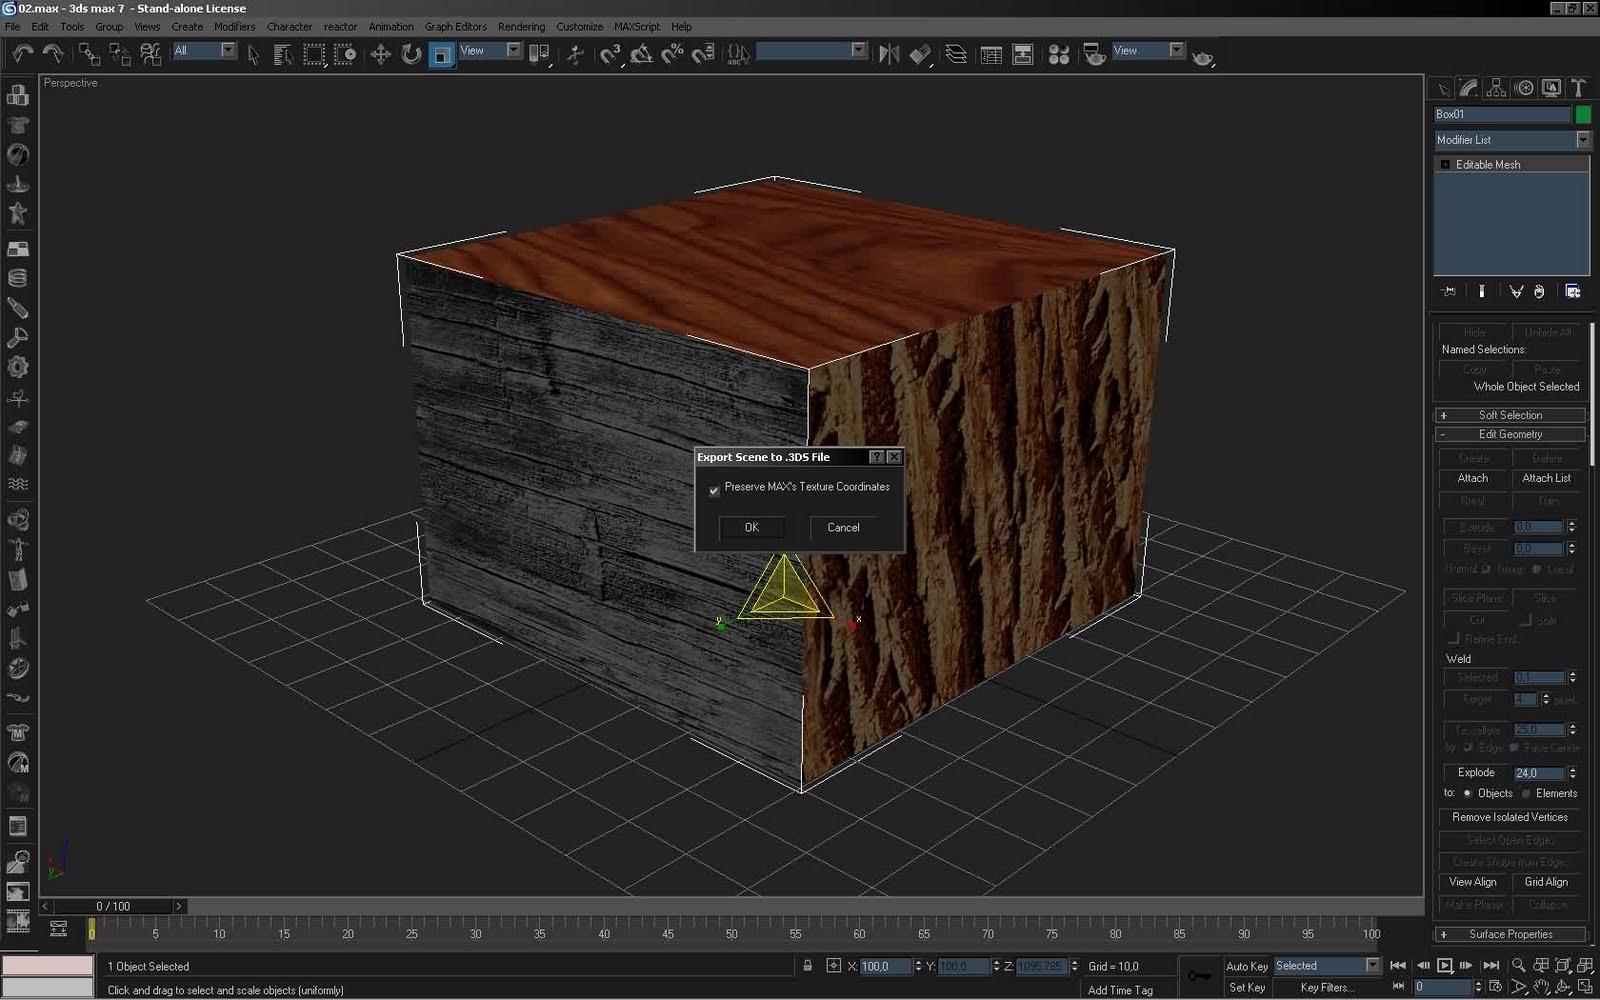Screen dimensions: 1600x1000
Task: Toggle the Key Mode button beside frame field
Action: coord(1398,987)
